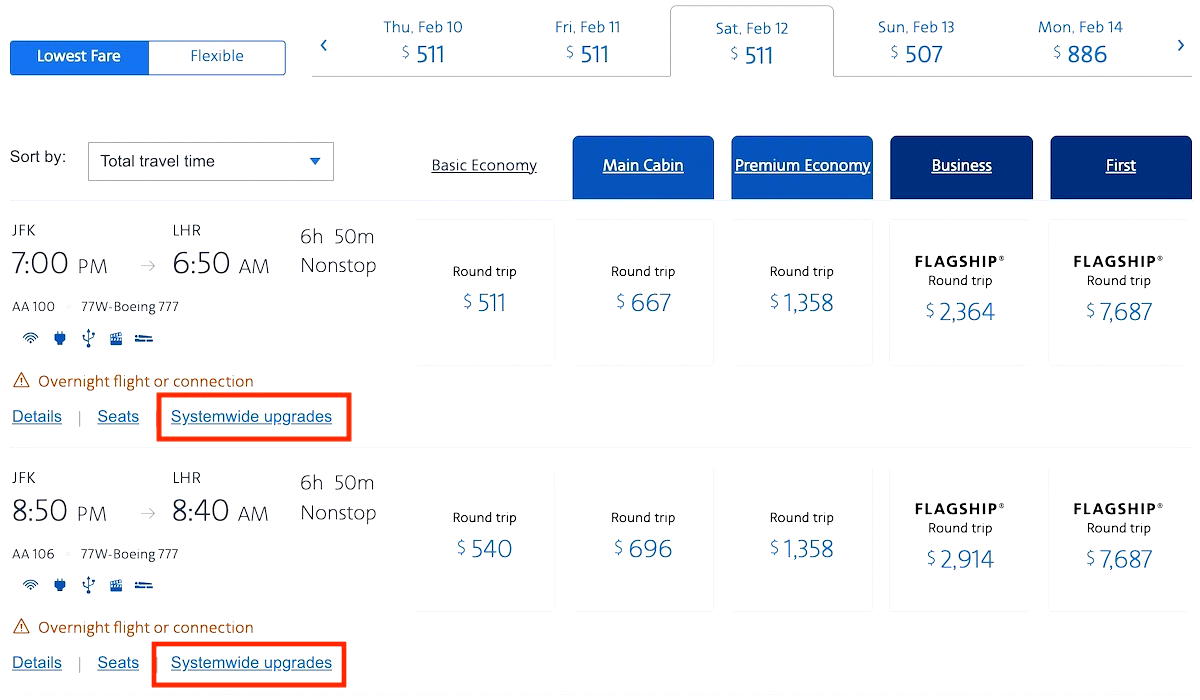Click the left chevron for earlier dates
The image size is (1200, 700).
click(323, 44)
